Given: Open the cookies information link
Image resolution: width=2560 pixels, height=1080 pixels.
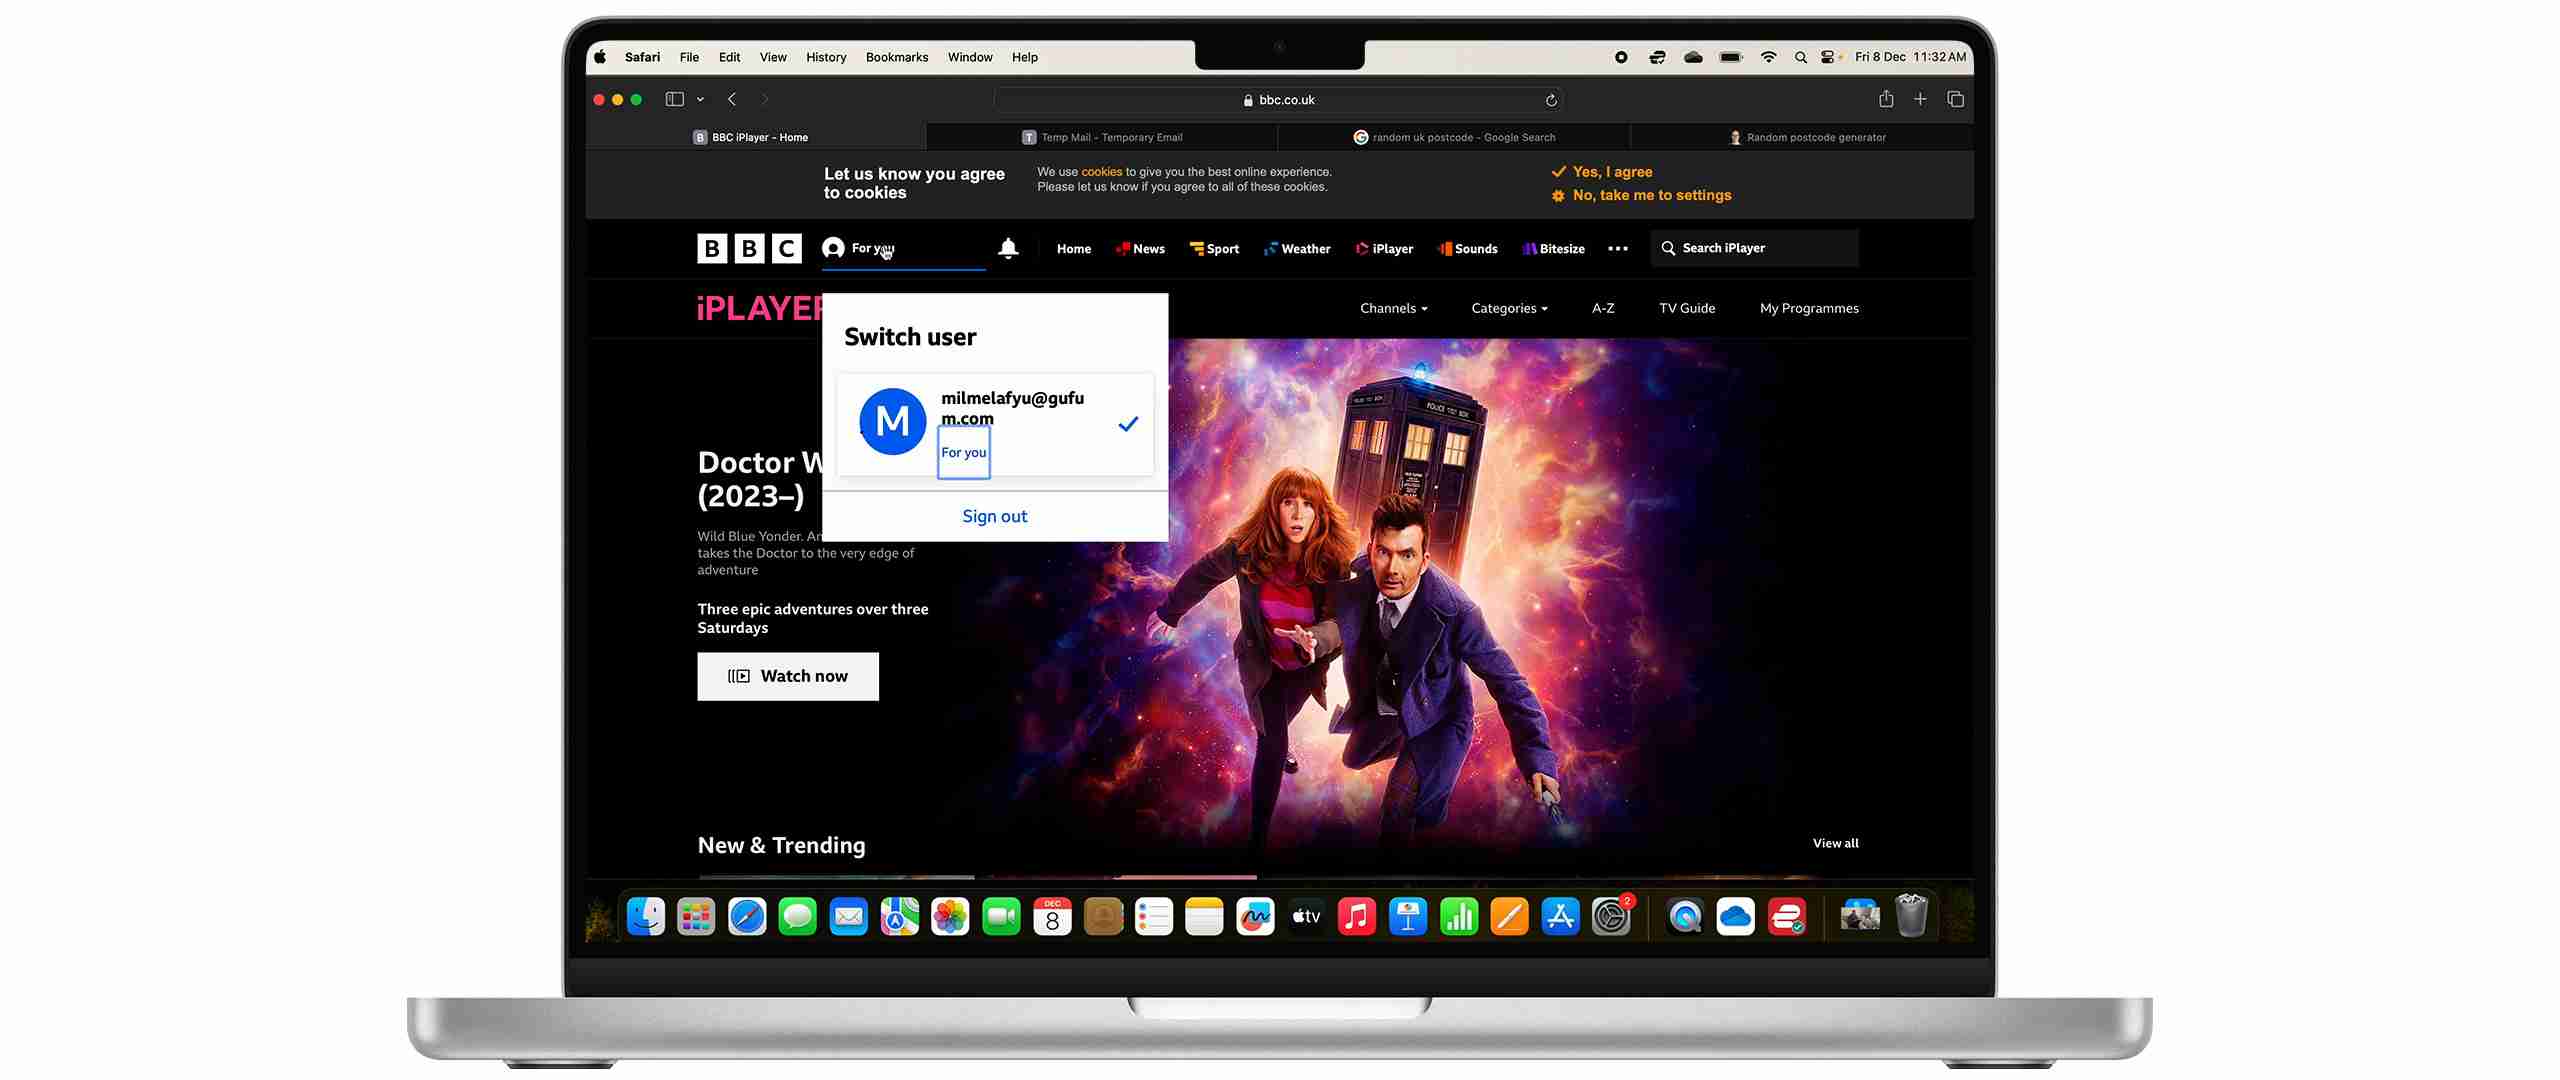Looking at the screenshot, I should (x=1101, y=172).
